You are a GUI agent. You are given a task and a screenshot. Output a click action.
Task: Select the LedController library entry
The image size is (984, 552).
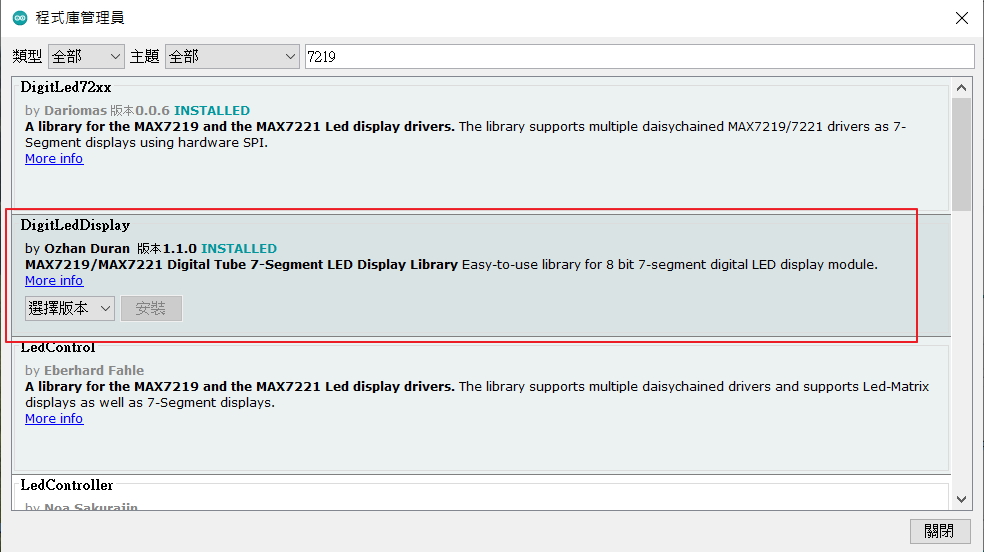click(67, 486)
